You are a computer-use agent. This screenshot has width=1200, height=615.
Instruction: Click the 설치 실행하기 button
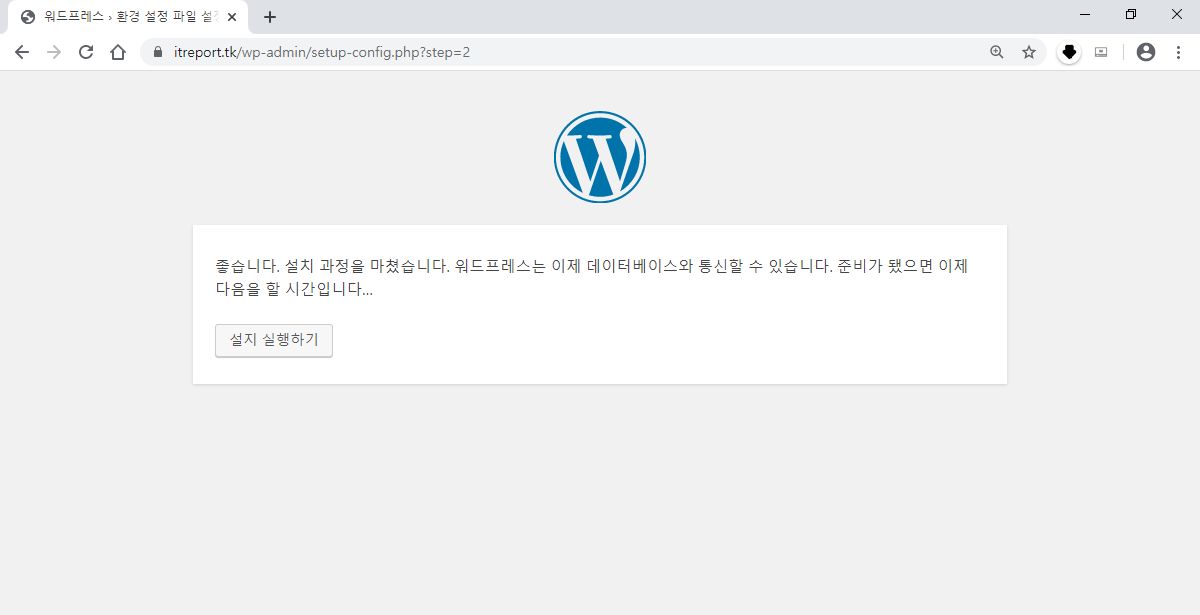[274, 340]
